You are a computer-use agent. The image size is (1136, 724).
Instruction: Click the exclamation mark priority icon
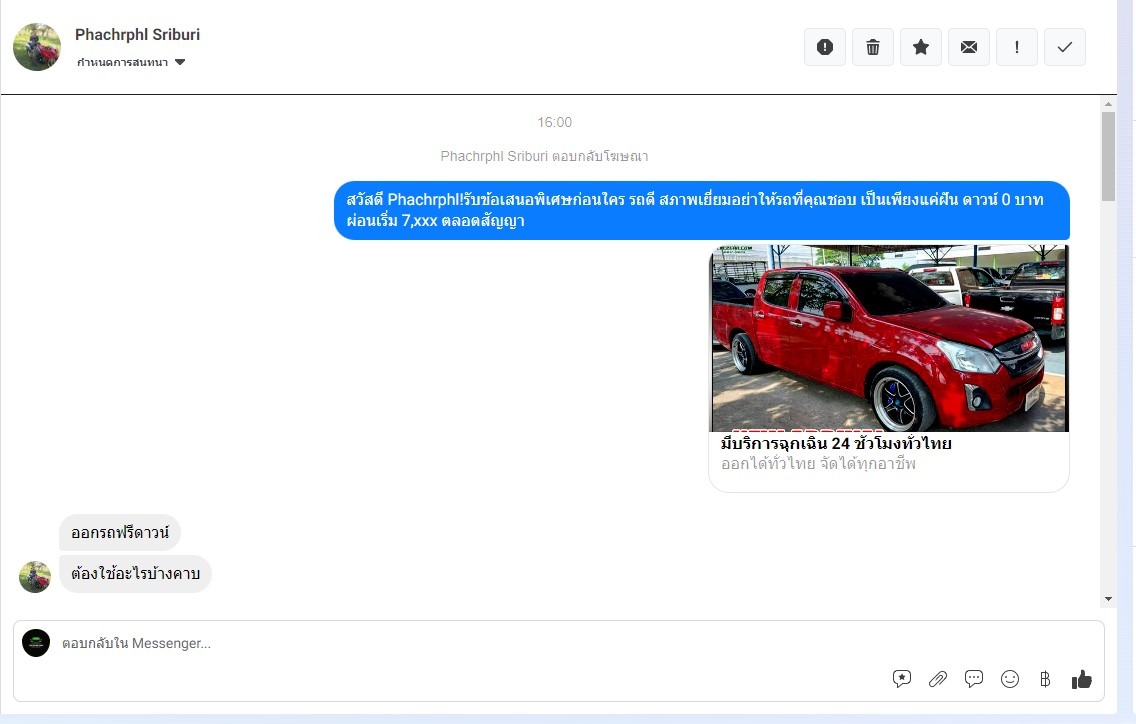click(x=1017, y=47)
